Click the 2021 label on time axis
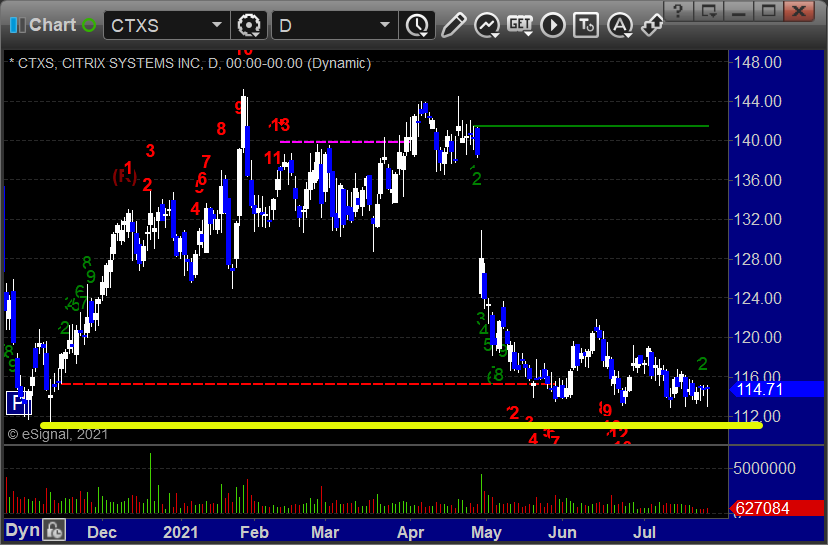This screenshot has height=545, width=828. pyautogui.click(x=181, y=532)
